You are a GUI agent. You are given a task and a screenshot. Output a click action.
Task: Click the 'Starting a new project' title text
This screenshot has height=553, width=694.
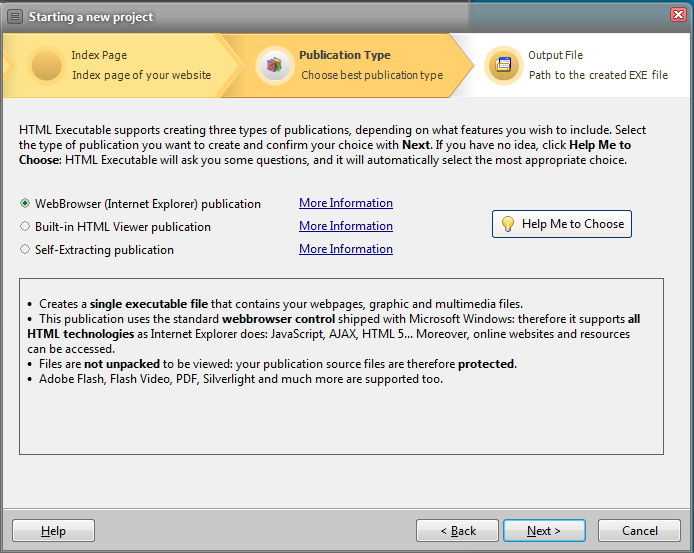91,17
